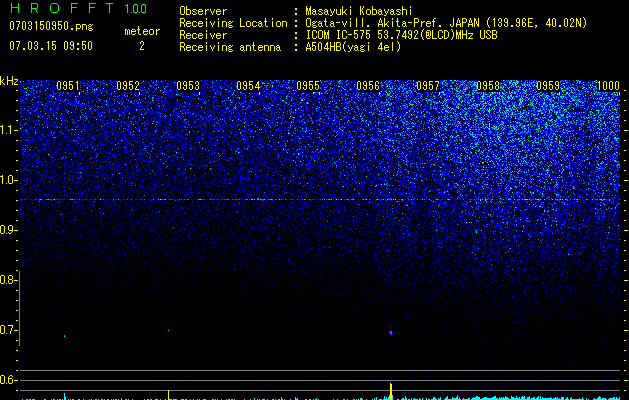The height and width of the screenshot is (400, 629).
Task: Click the 0959 time marker
Action: coord(548,86)
